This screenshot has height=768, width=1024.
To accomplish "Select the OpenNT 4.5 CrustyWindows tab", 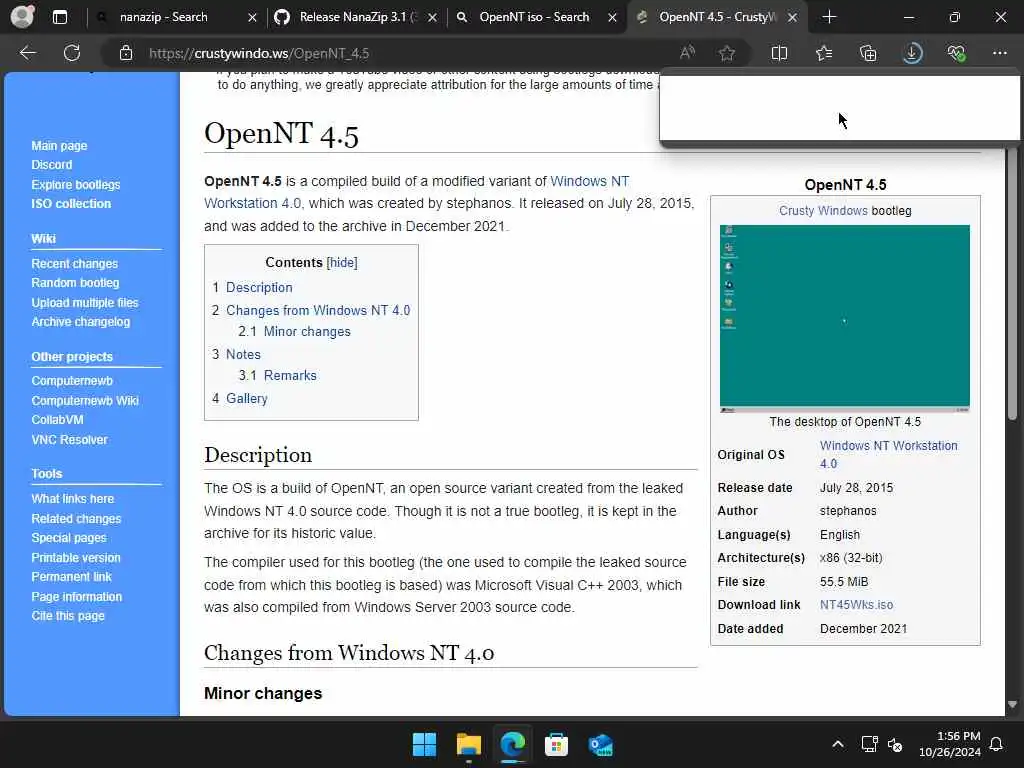I will [717, 17].
